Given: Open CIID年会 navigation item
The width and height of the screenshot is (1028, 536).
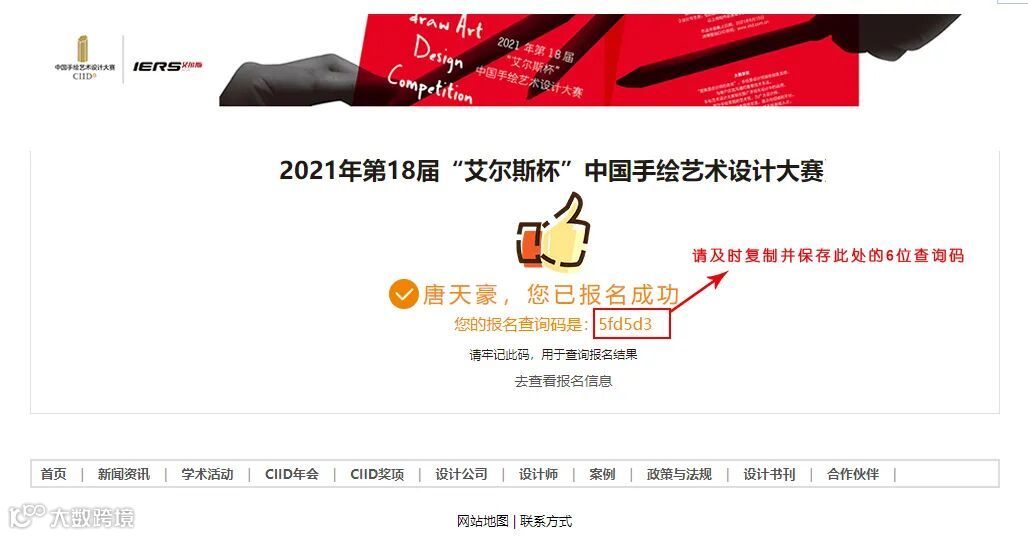Looking at the screenshot, I should [x=292, y=474].
